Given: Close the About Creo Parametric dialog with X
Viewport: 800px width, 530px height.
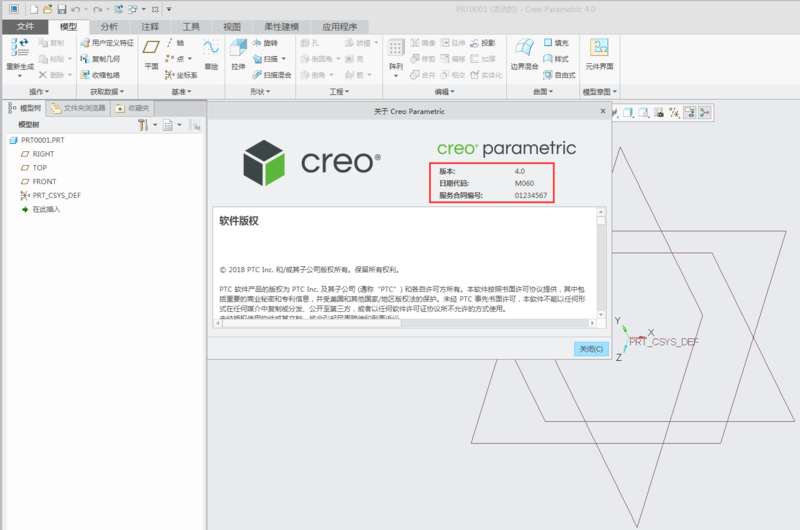Looking at the screenshot, I should tap(603, 111).
